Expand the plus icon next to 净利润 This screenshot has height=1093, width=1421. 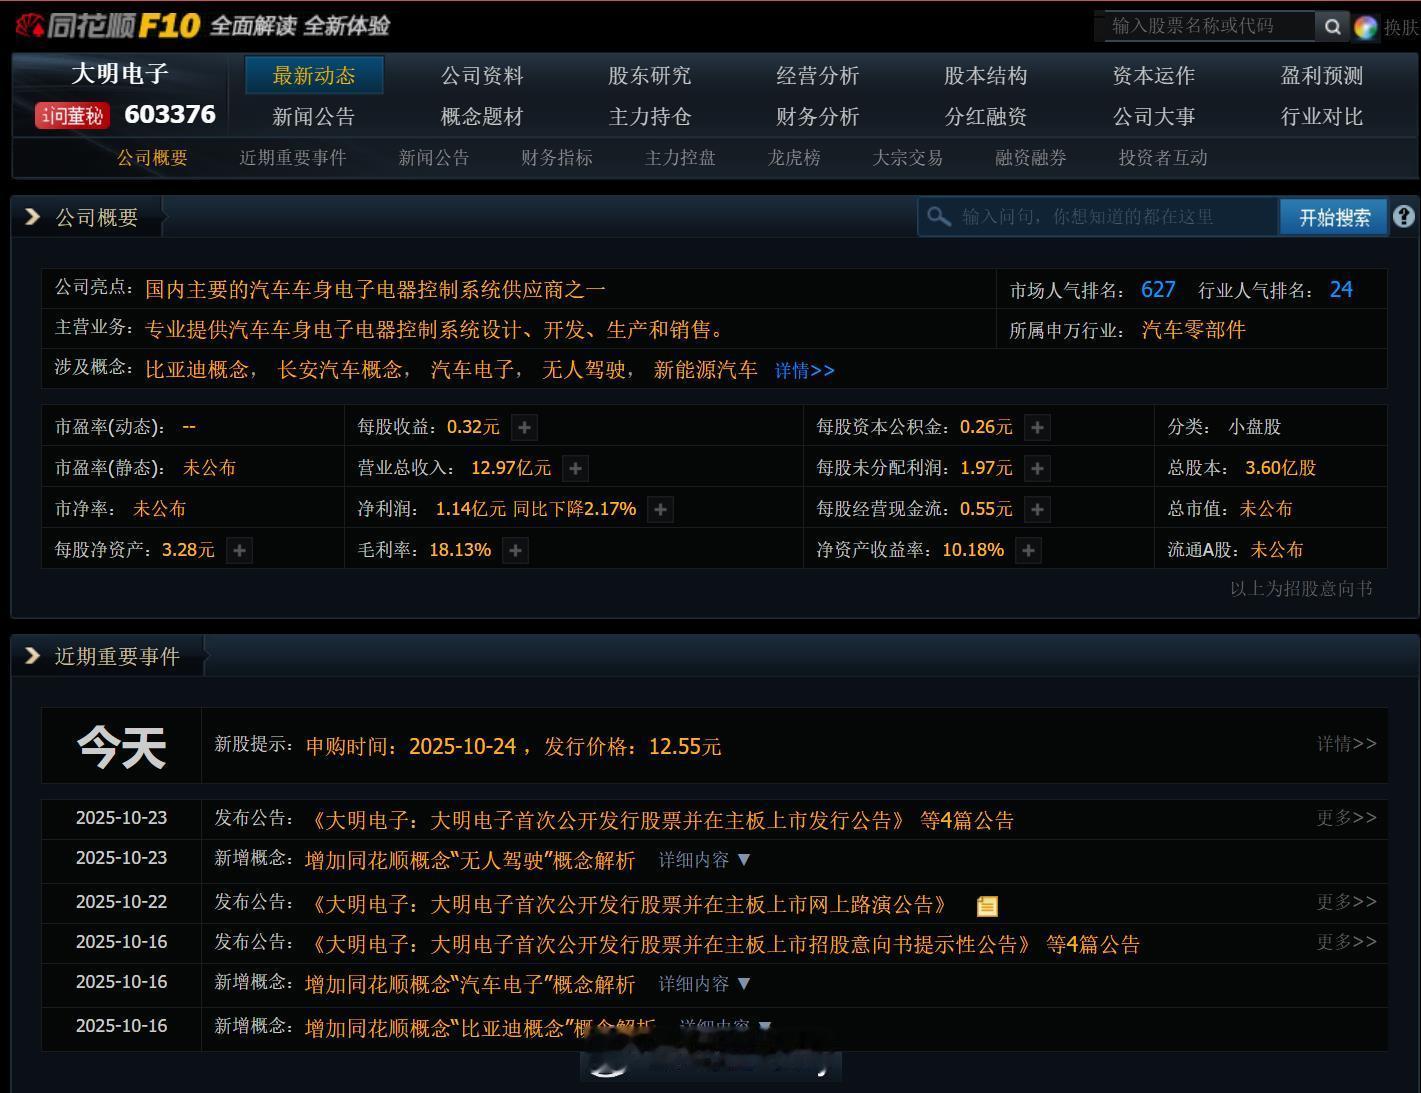pos(660,509)
